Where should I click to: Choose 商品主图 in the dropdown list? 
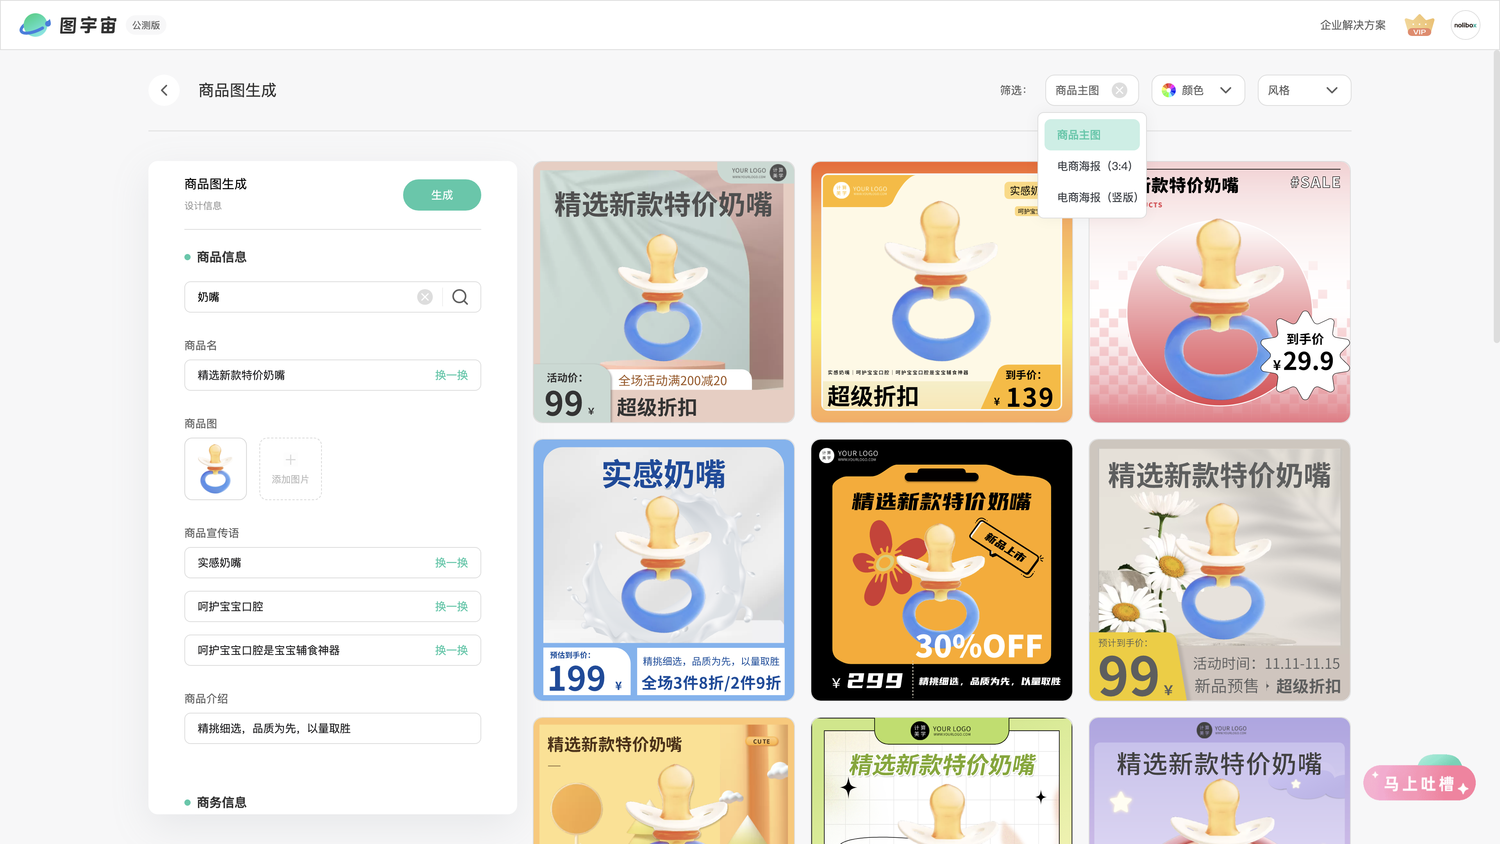(1092, 135)
